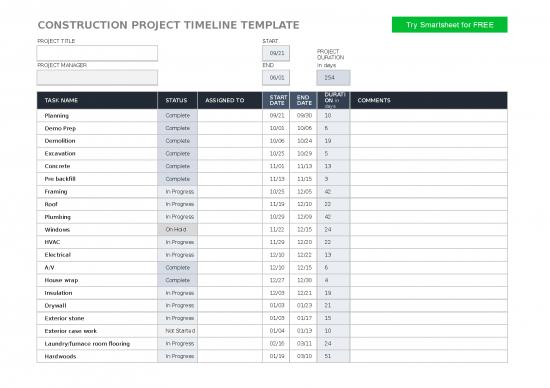This screenshot has width=550, height=388.
Task: Click the end date in the Roof row
Action: click(x=303, y=204)
